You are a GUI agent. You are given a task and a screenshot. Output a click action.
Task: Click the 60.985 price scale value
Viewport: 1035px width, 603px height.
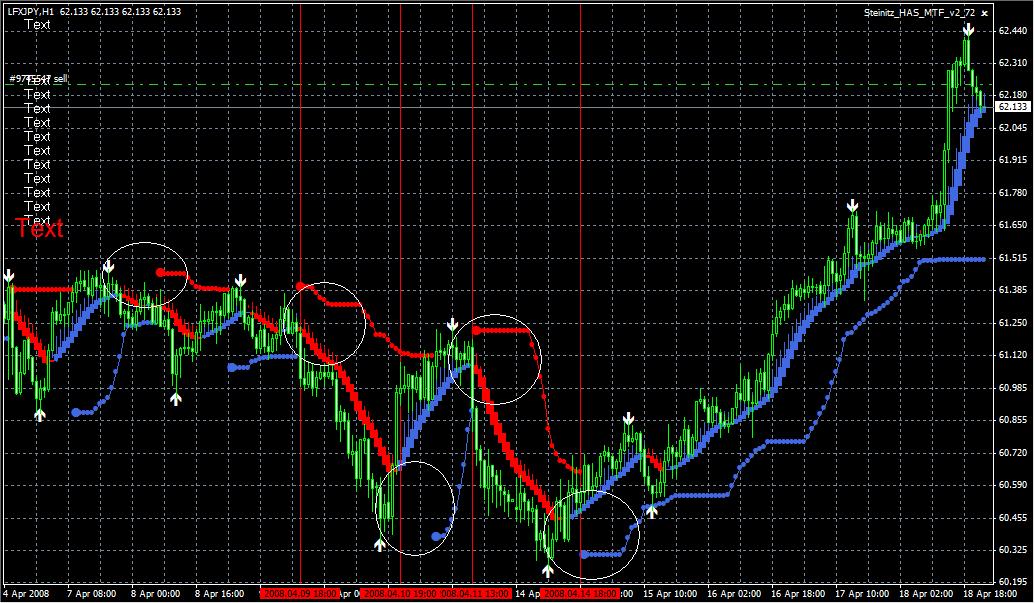pos(1012,387)
